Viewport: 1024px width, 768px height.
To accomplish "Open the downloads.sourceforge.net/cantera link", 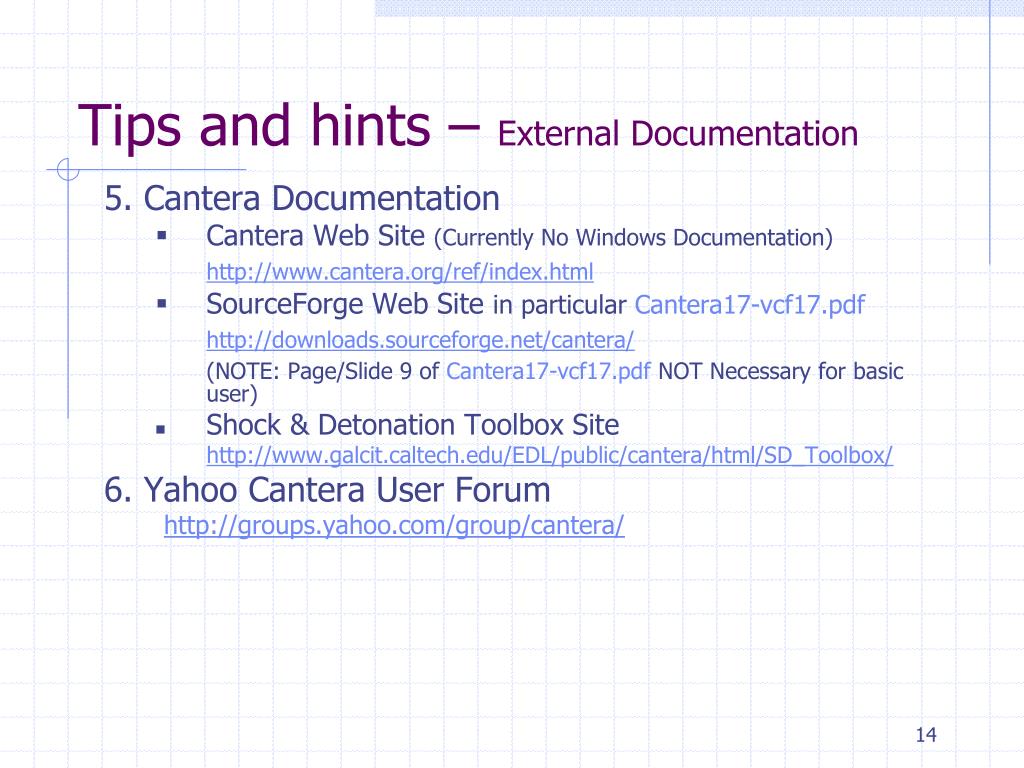I will tap(420, 340).
